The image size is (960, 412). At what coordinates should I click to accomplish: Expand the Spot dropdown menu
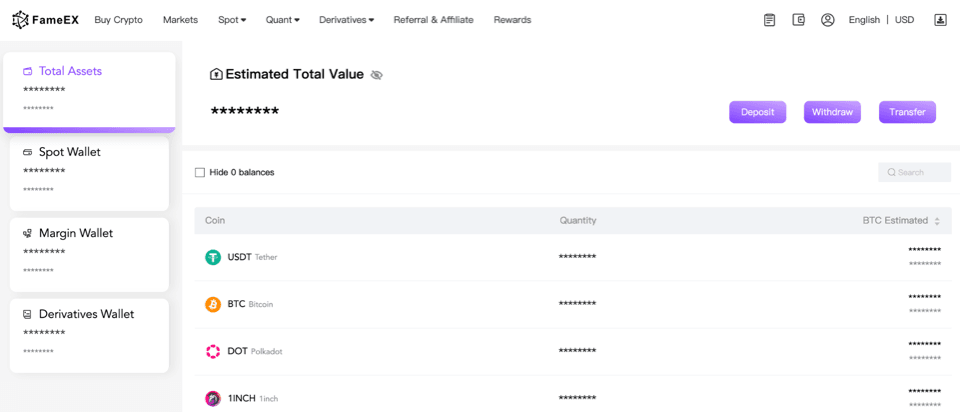(232, 20)
